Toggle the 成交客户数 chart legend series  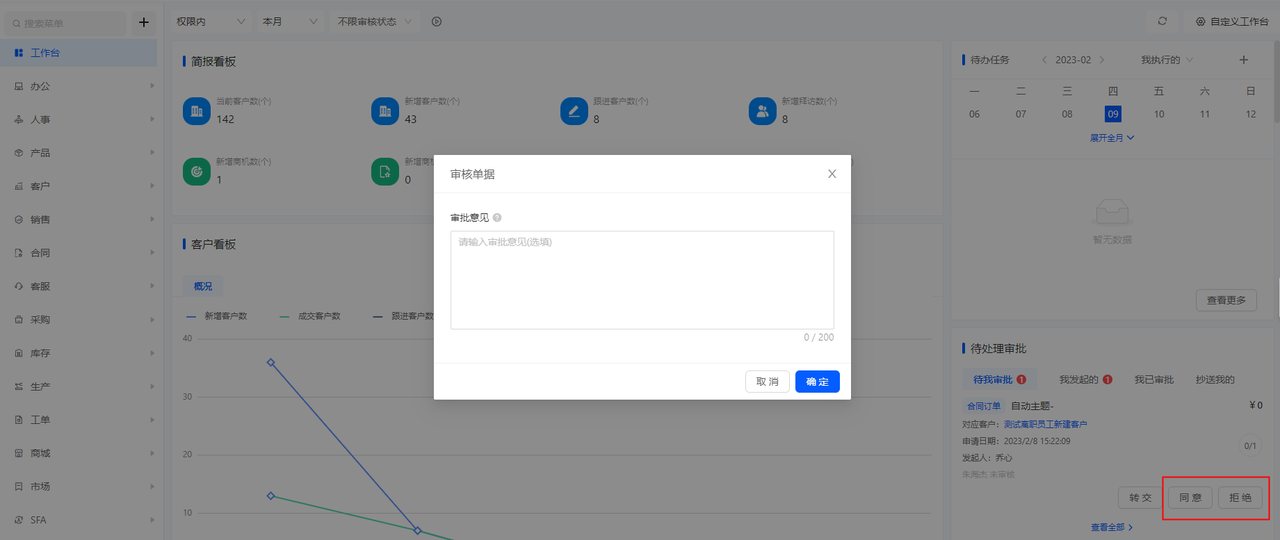(310, 316)
